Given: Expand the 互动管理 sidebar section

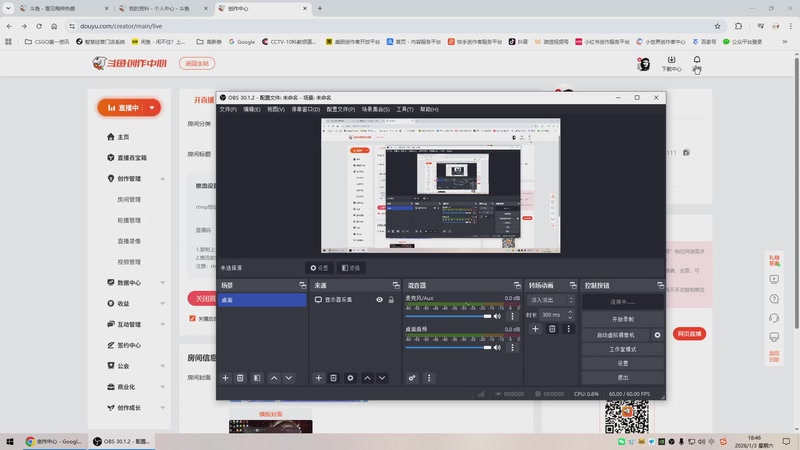Looking at the screenshot, I should tap(162, 324).
